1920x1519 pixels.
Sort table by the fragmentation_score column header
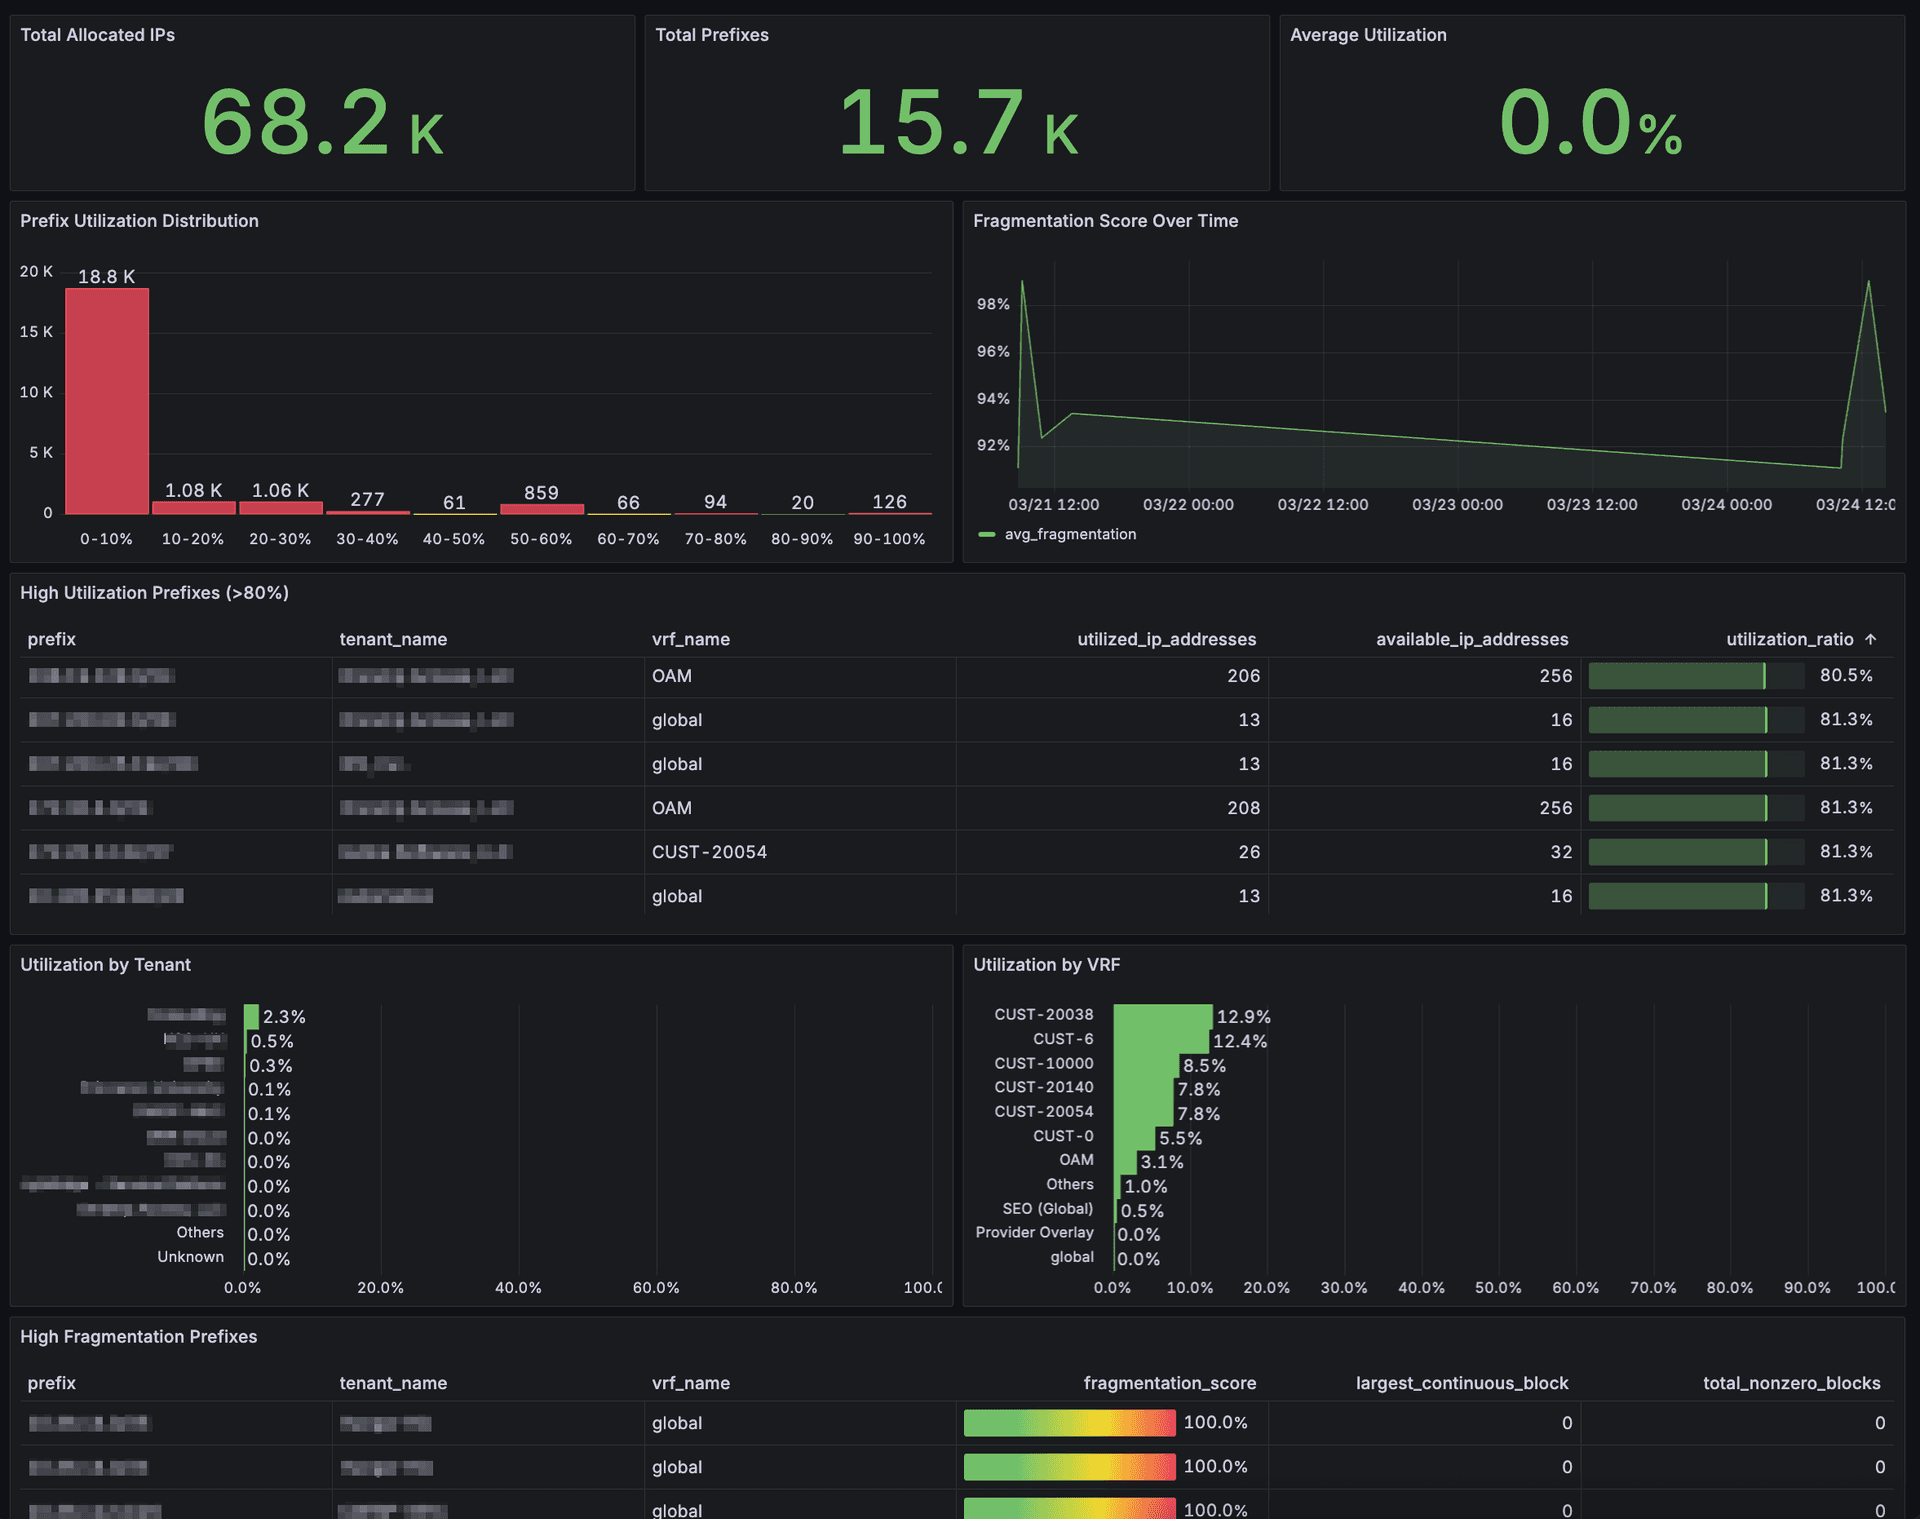coord(1169,1383)
